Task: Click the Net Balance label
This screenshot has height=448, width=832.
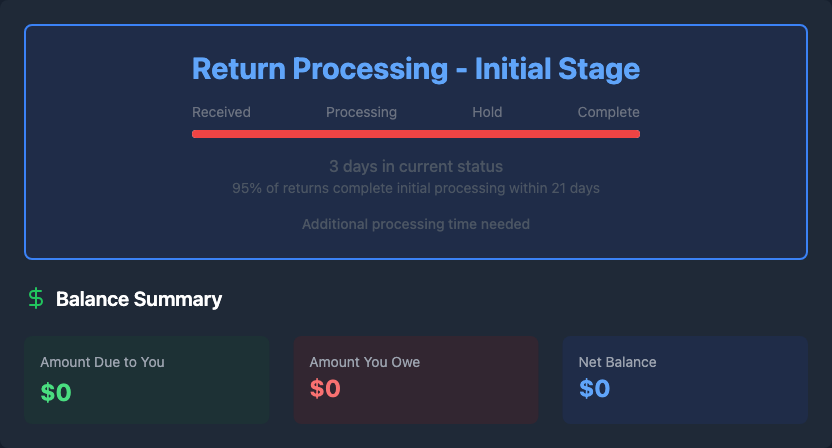Action: click(617, 362)
